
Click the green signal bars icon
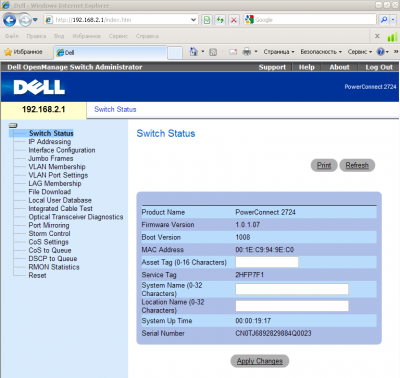[392, 37]
